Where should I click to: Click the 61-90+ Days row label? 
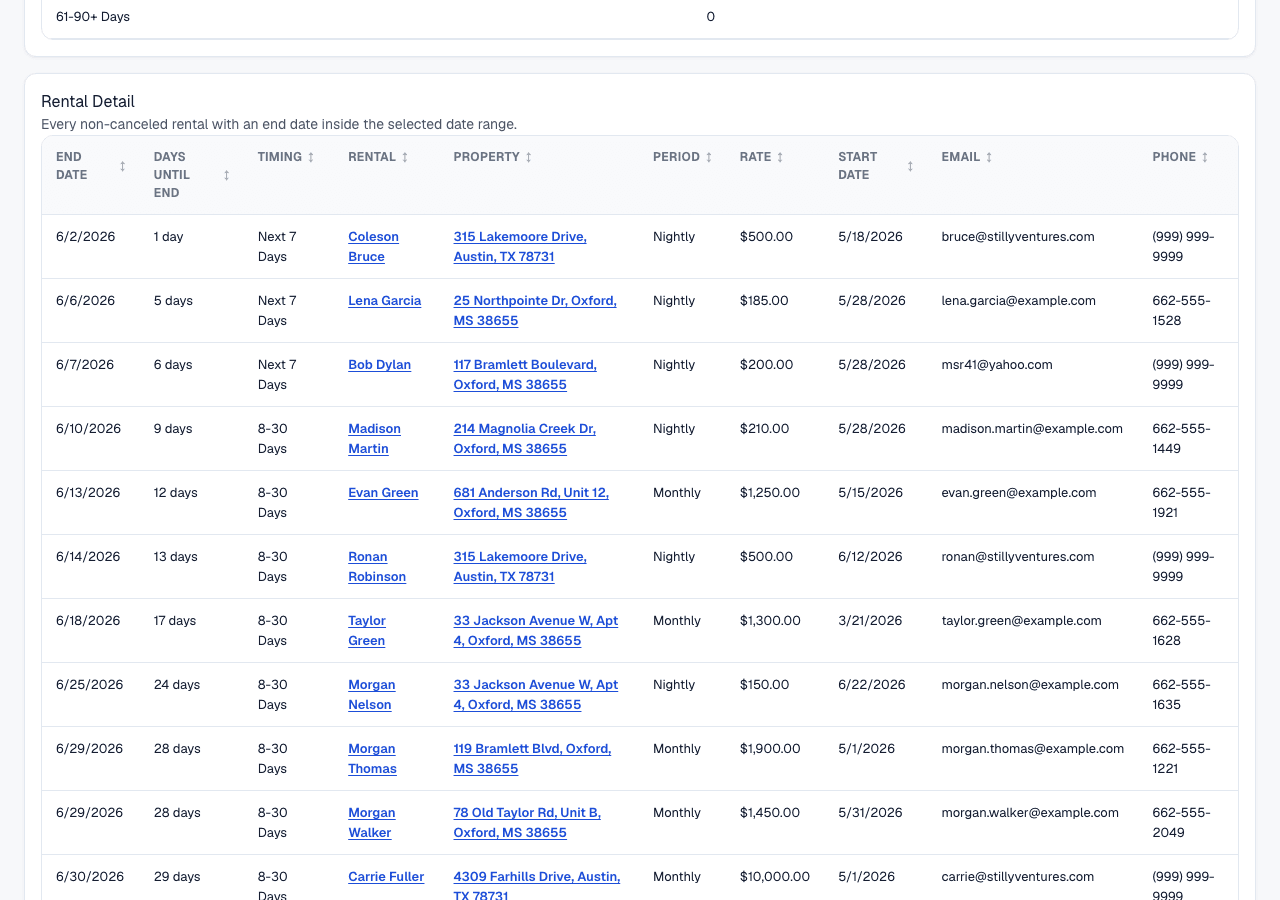pyautogui.click(x=93, y=17)
